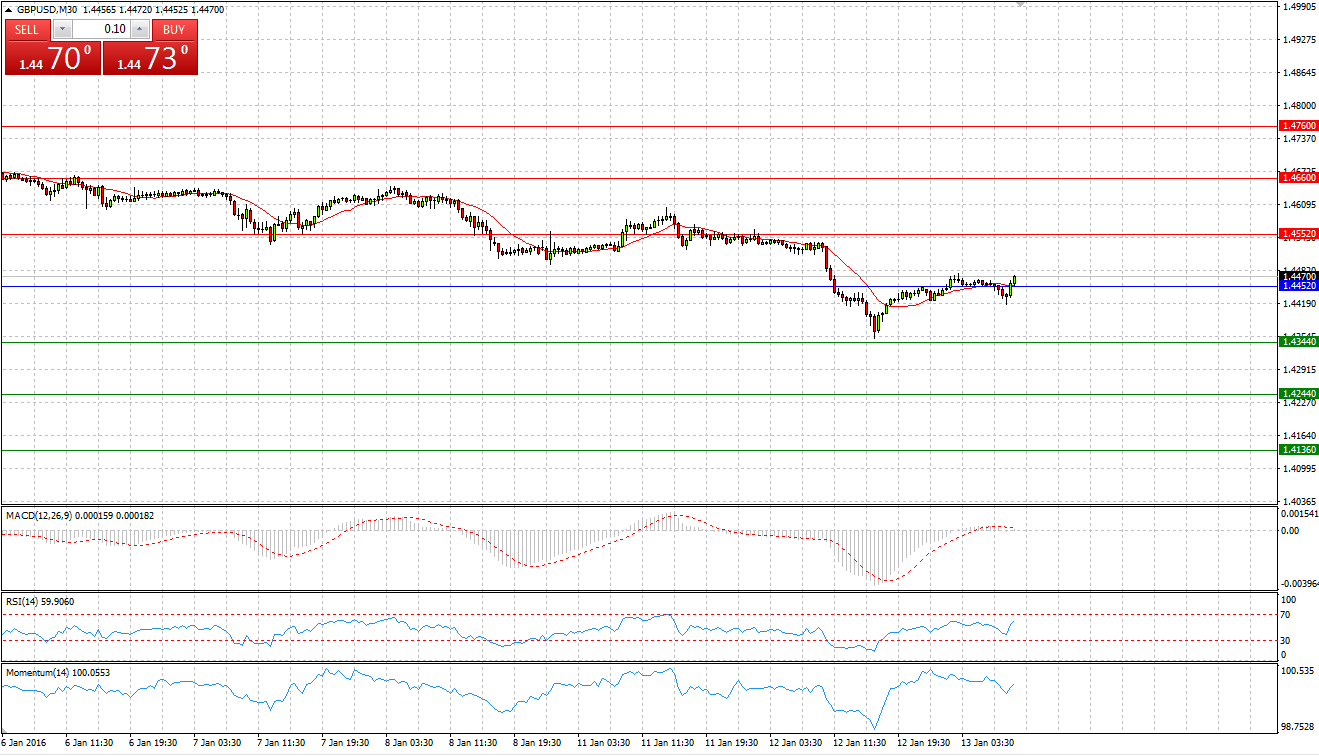Select the red 1.47600 resistance price label
This screenshot has height=756, width=1319.
1300,126
